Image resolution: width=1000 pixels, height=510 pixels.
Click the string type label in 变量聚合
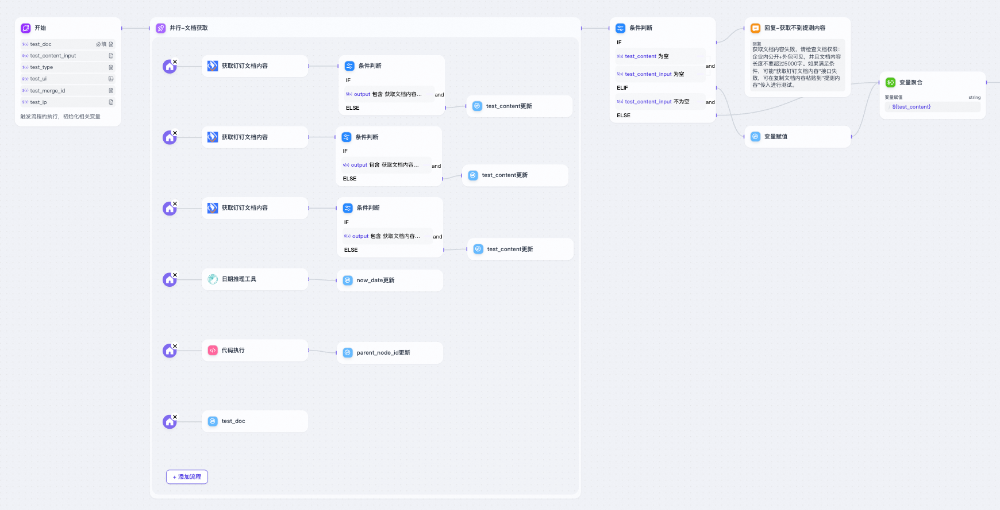[x=974, y=97]
